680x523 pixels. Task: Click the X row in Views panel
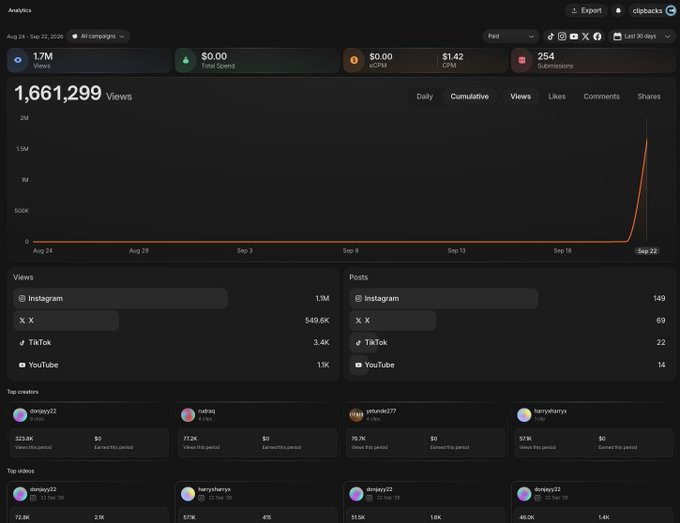pyautogui.click(x=172, y=320)
